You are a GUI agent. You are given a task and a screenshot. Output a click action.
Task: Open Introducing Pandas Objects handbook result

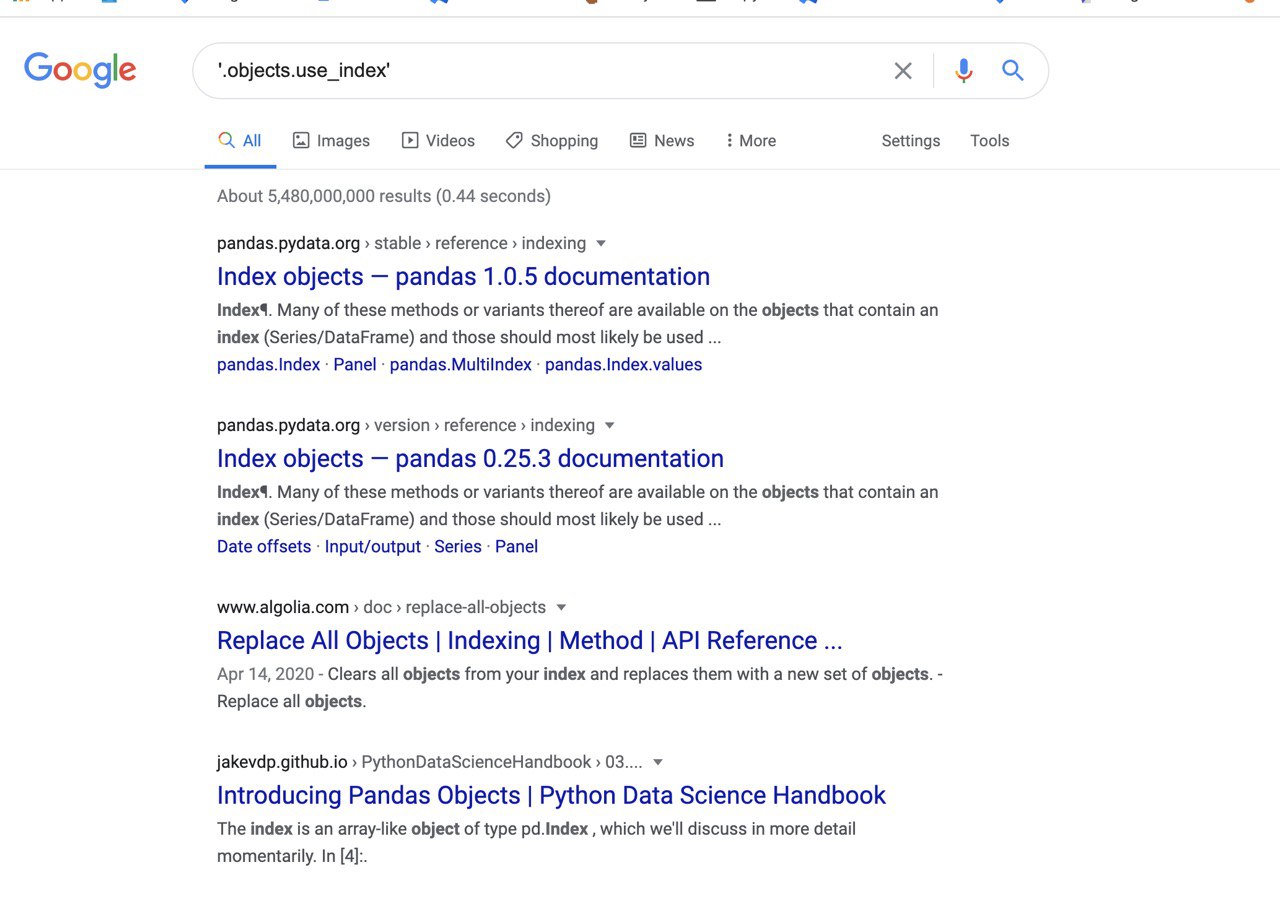(x=551, y=796)
